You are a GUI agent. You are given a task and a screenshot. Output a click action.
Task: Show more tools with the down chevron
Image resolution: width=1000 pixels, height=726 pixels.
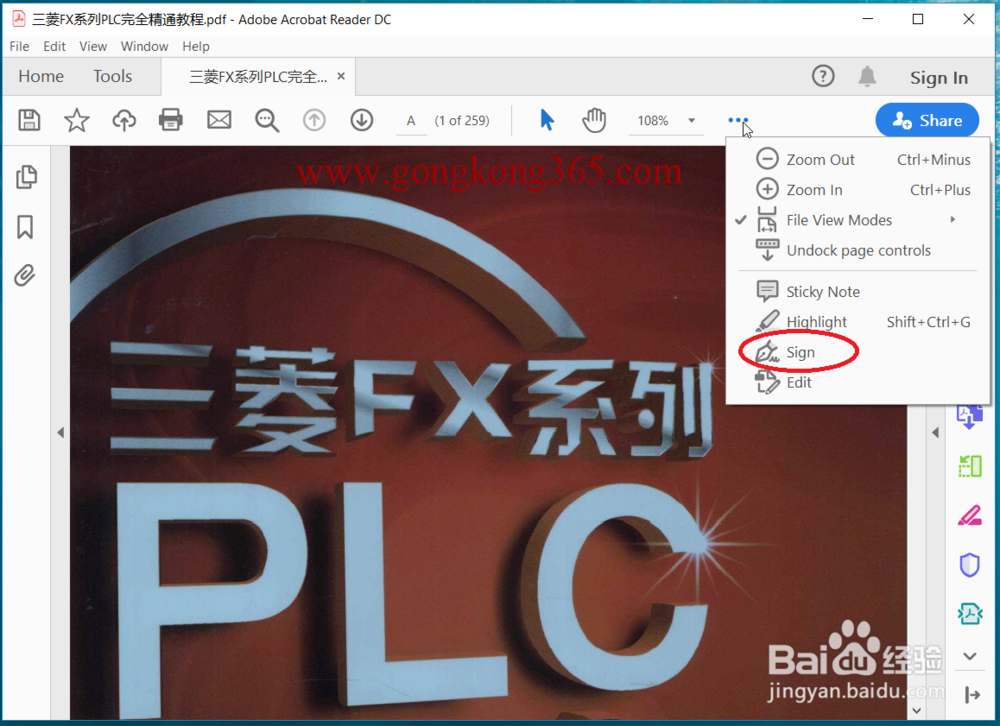pos(969,656)
